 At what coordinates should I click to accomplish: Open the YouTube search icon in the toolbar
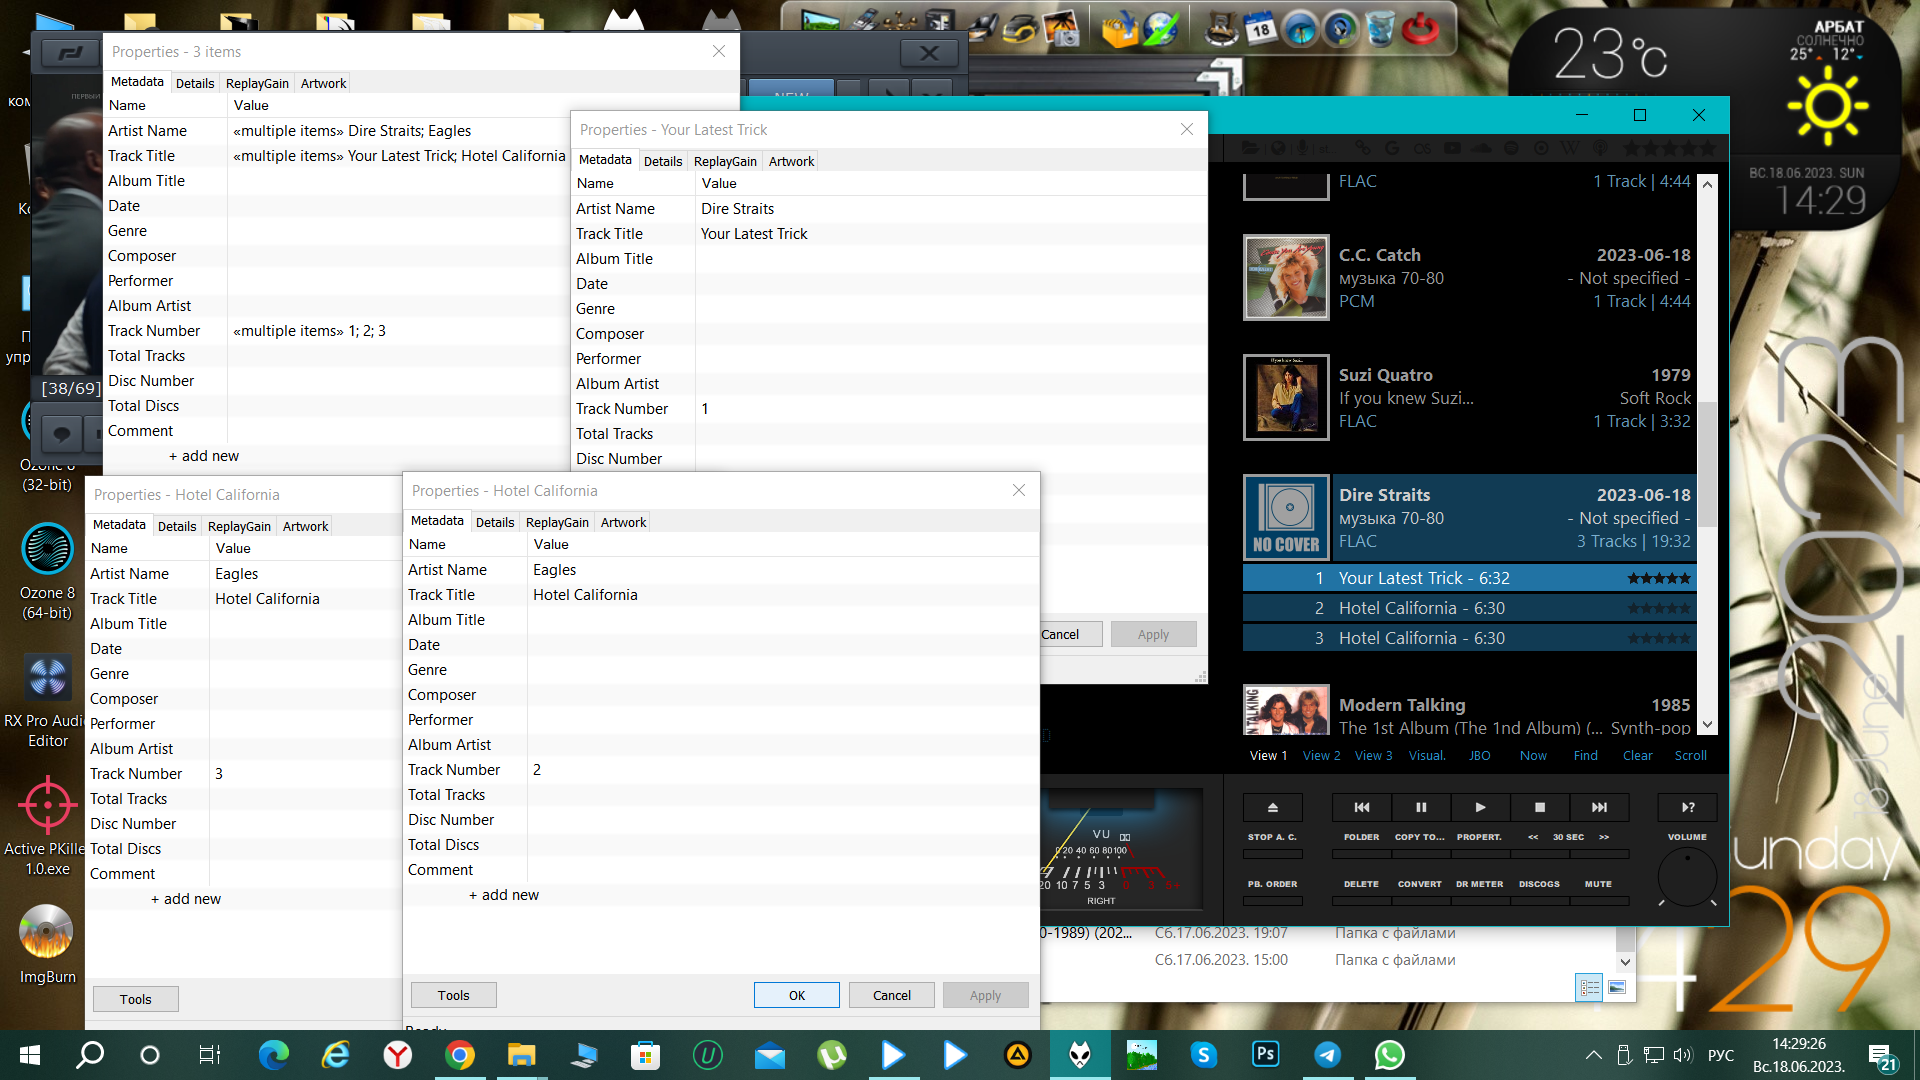(1452, 148)
